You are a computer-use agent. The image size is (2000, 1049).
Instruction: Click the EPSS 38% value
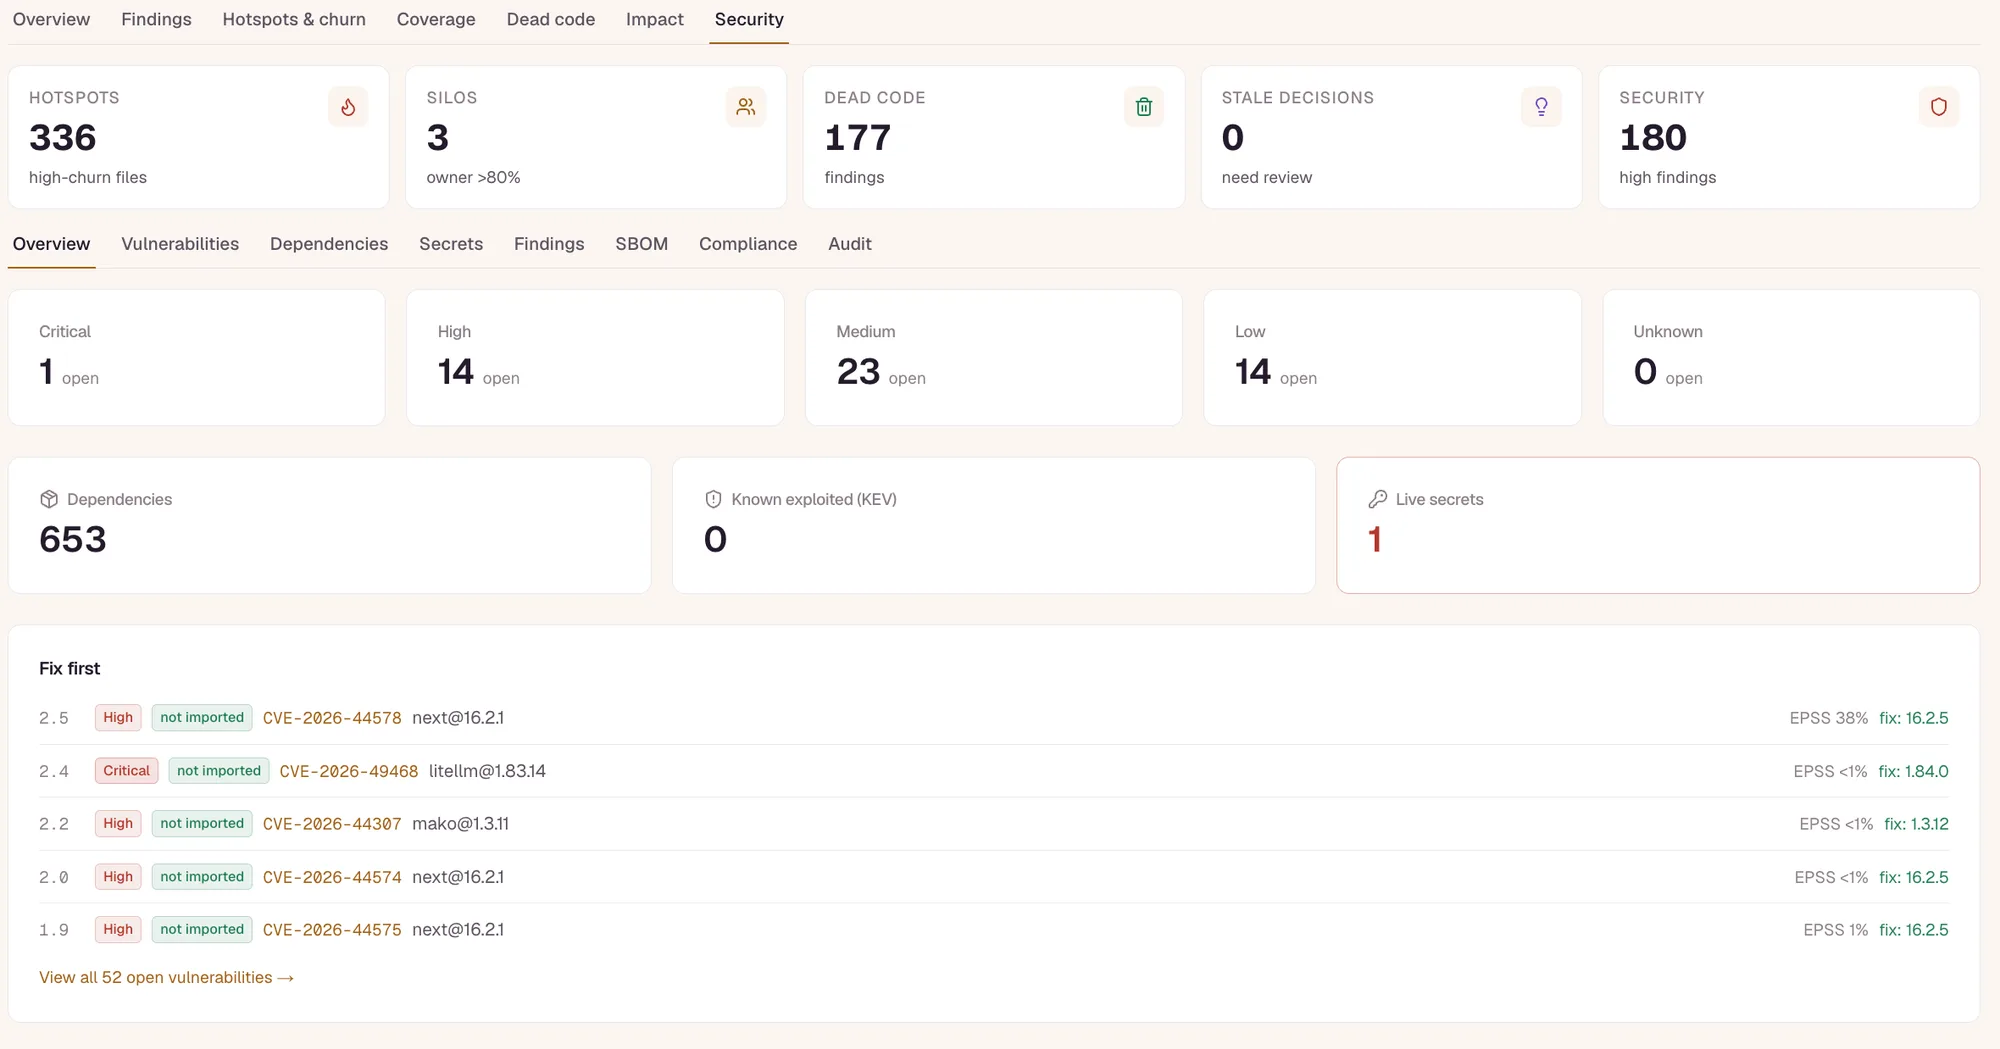(1829, 718)
